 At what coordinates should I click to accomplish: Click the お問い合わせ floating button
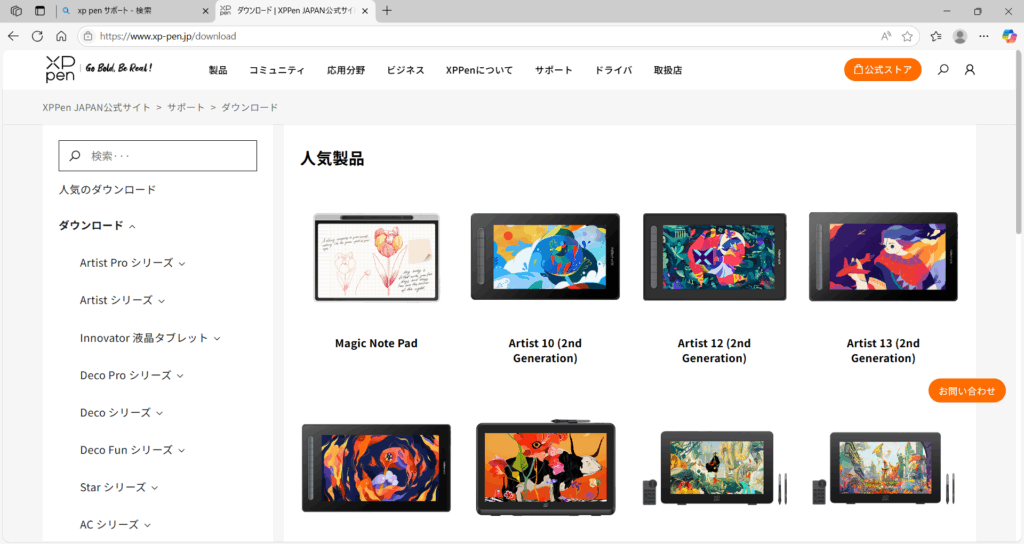pyautogui.click(x=967, y=391)
